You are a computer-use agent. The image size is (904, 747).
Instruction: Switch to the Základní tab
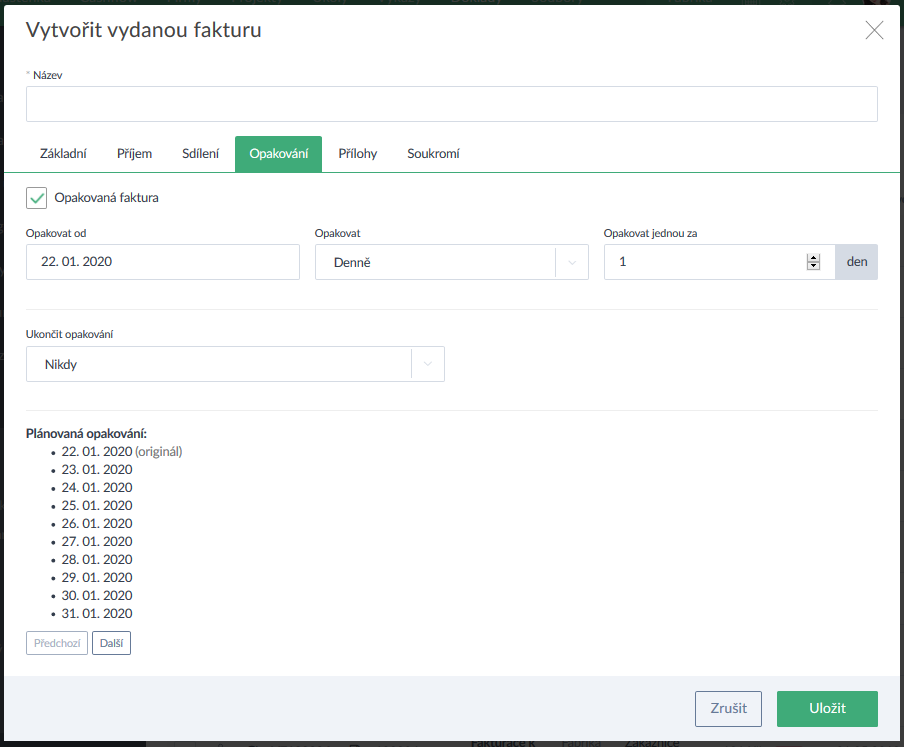point(62,154)
